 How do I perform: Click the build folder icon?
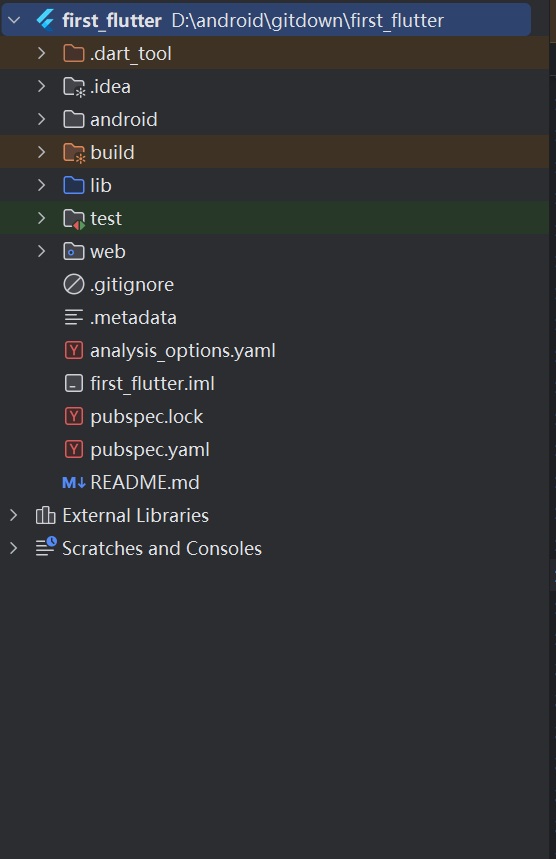pos(73,153)
